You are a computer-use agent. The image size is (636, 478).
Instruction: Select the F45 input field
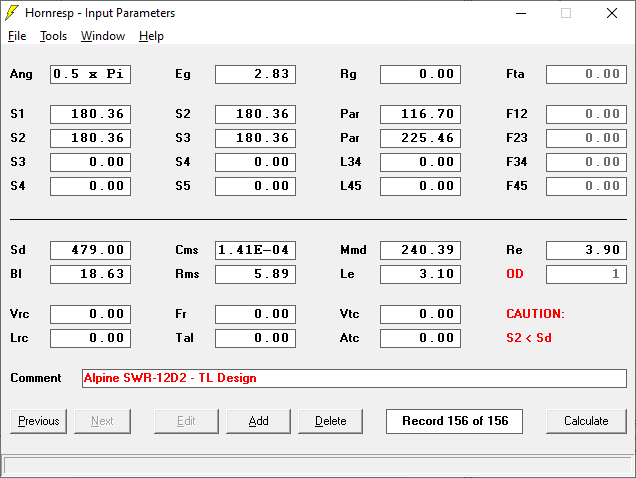(586, 186)
